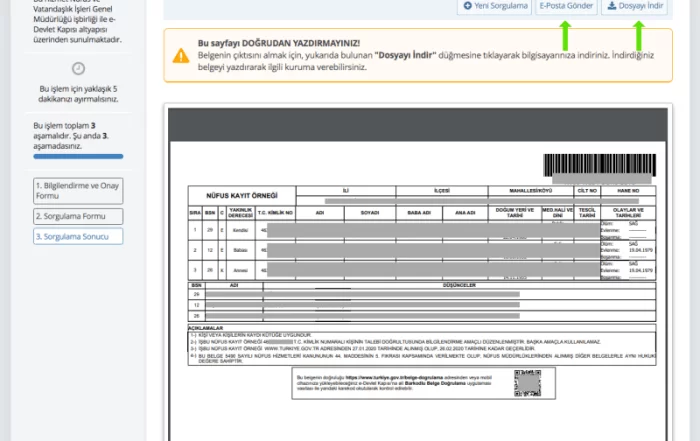The height and width of the screenshot is (441, 700).
Task: Select step 3. Sorgulama Sonucu
Action: click(x=78, y=236)
